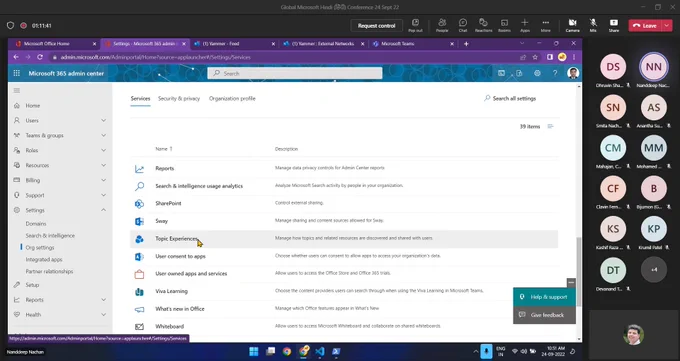
Task: Open Viva Learning settings
Action: pos(171,291)
